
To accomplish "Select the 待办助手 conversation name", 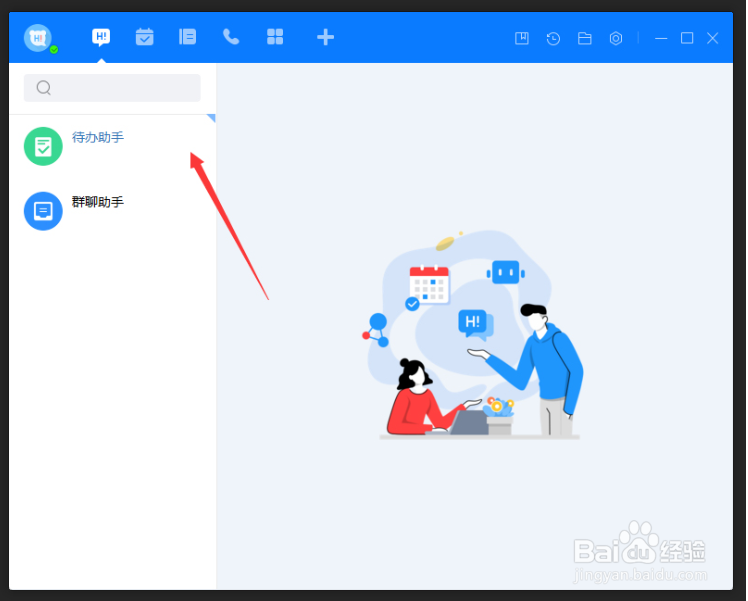I will coord(98,137).
